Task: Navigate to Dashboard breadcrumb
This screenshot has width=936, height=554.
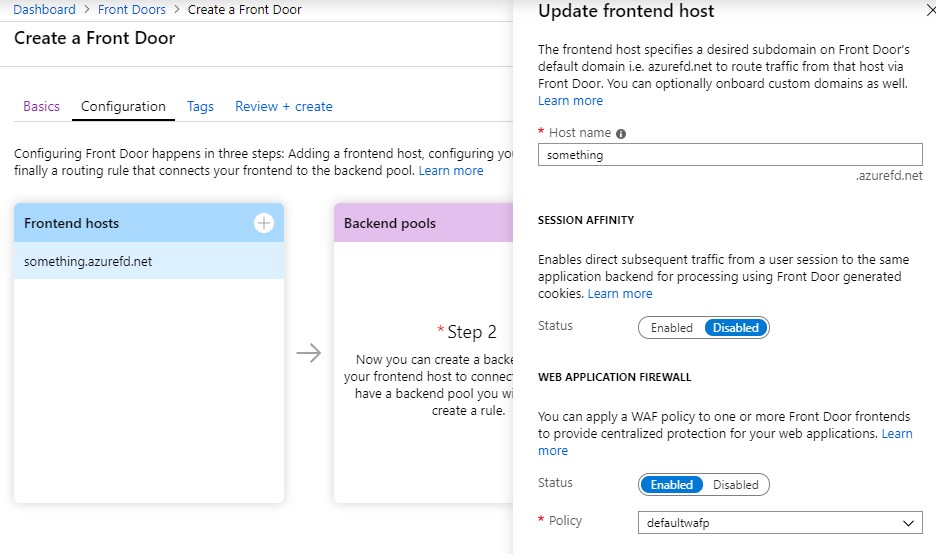Action: 44,10
